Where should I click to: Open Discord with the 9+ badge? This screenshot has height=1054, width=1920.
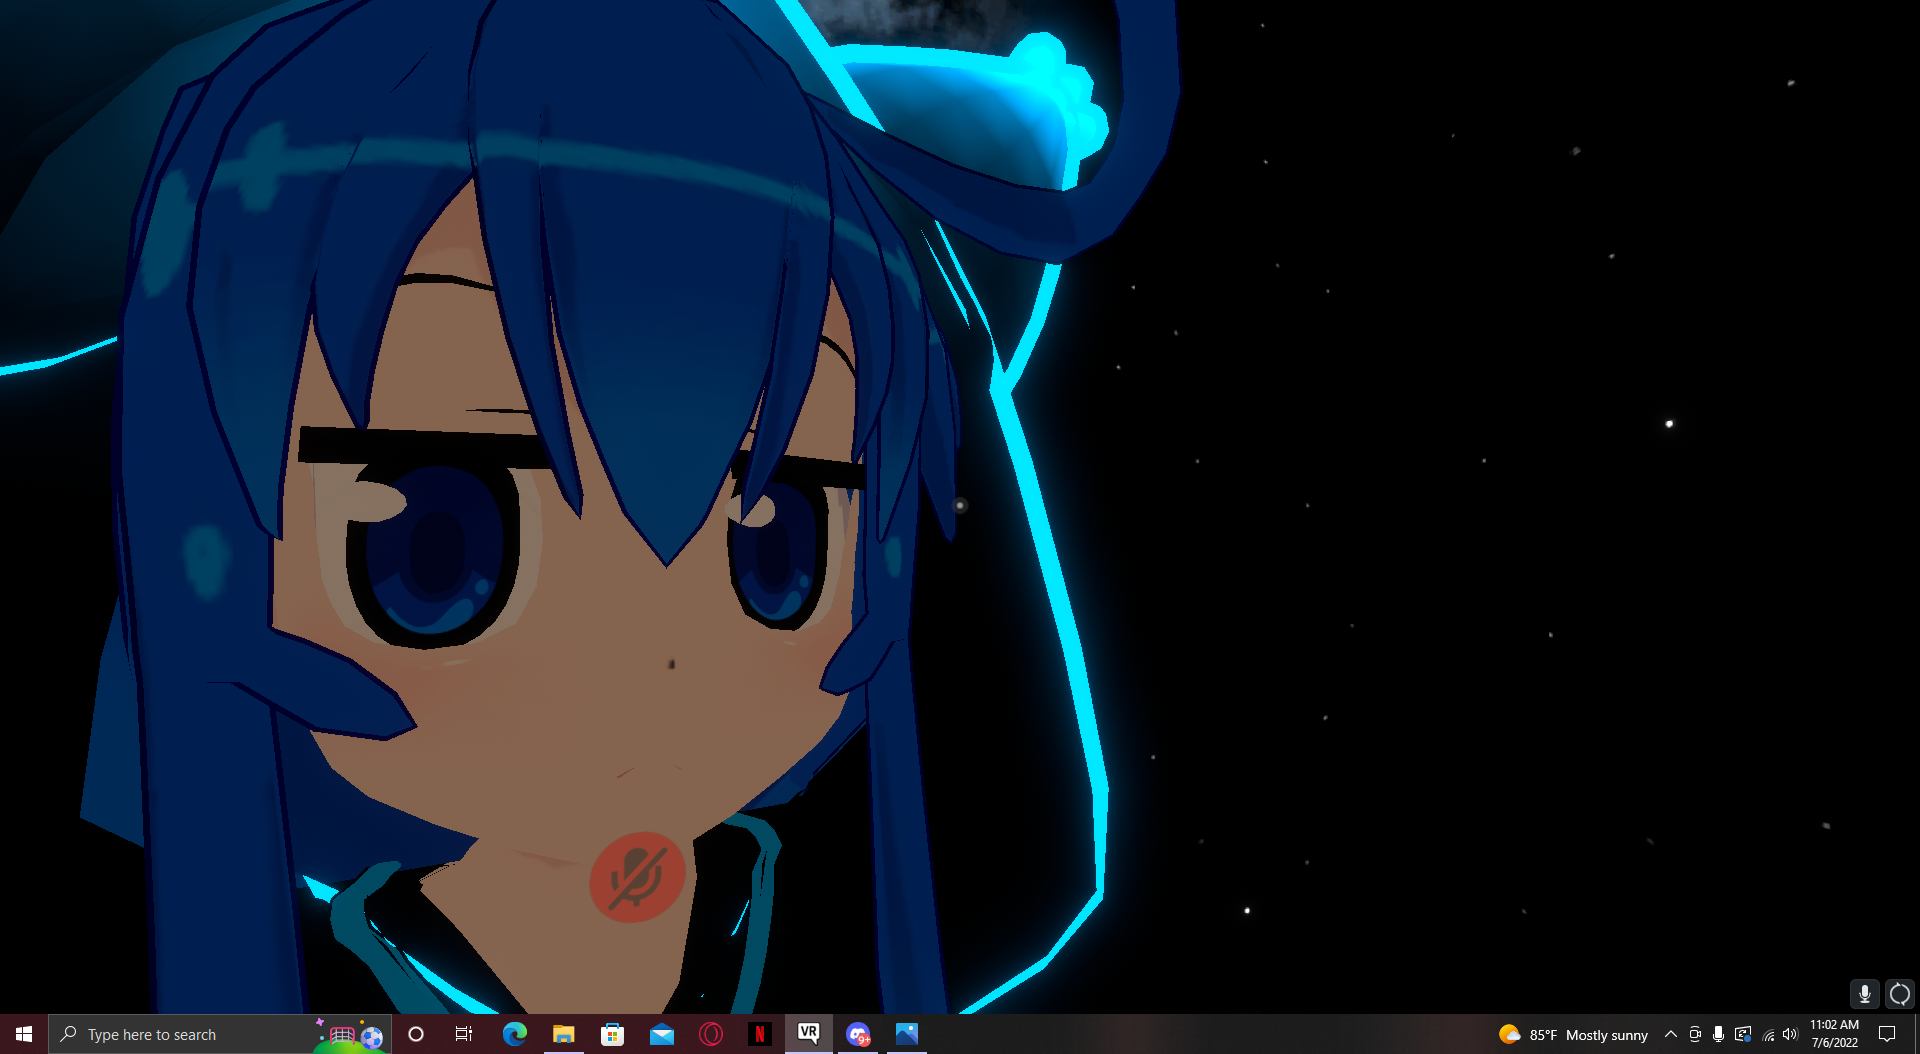point(857,1034)
